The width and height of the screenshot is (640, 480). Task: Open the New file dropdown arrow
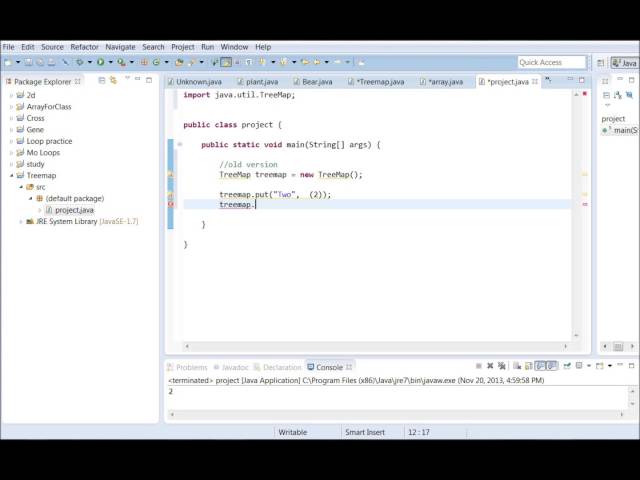pyautogui.click(x=18, y=62)
